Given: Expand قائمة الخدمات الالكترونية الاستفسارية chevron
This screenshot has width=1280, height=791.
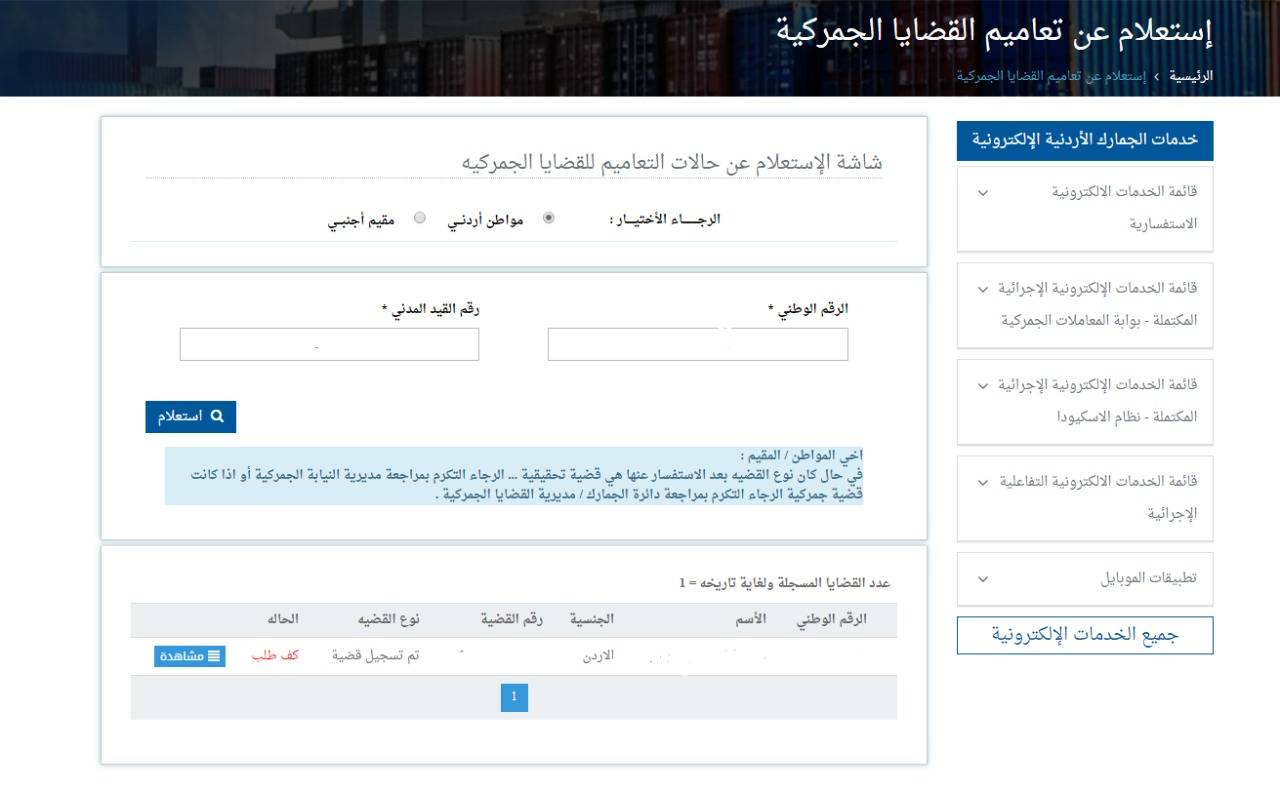Looking at the screenshot, I should point(982,192).
